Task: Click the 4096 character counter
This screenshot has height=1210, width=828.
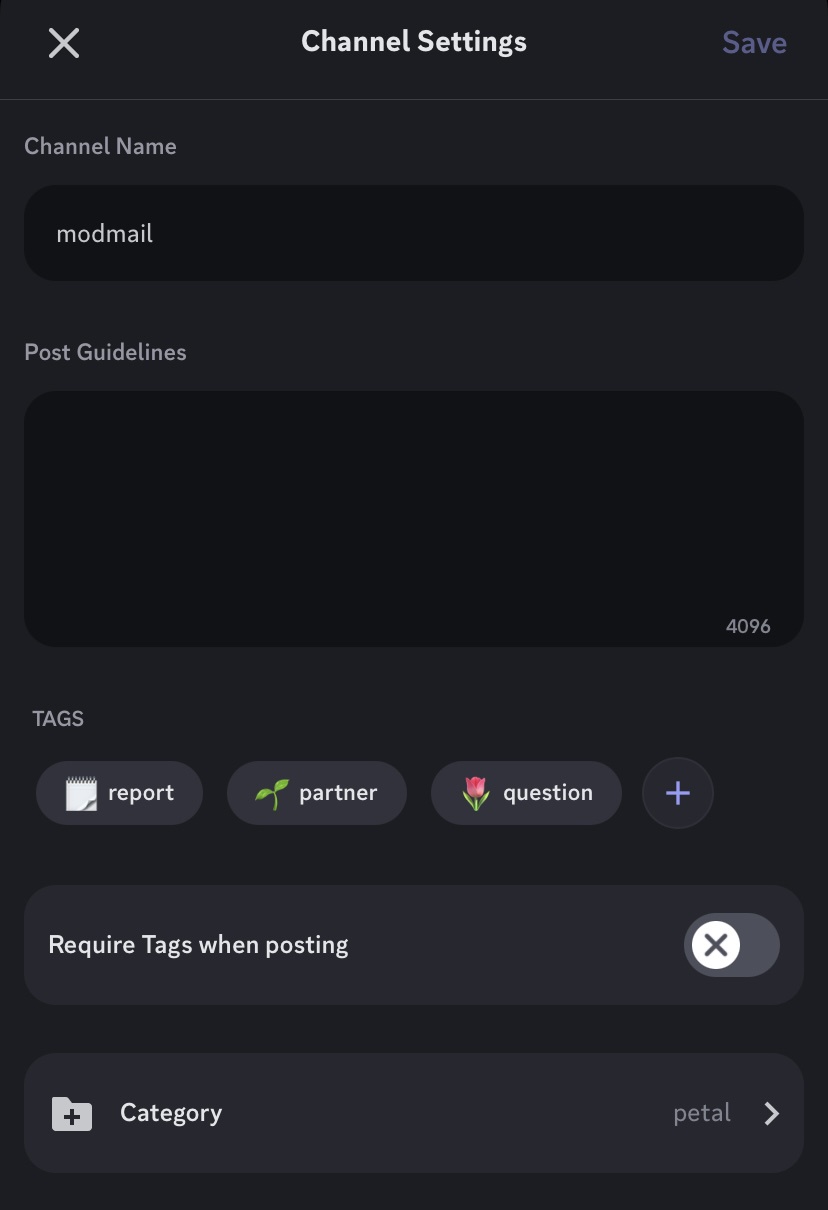Action: (x=748, y=627)
